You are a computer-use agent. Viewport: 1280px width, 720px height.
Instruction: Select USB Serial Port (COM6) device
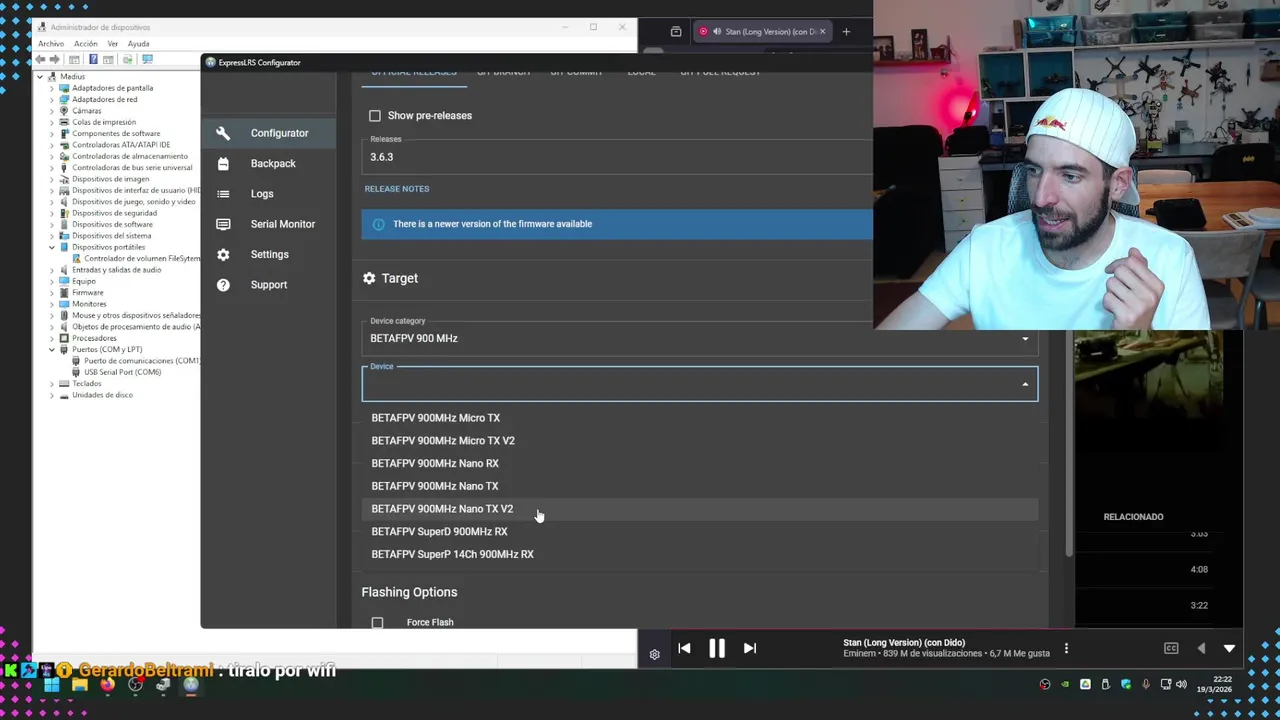tap(122, 372)
